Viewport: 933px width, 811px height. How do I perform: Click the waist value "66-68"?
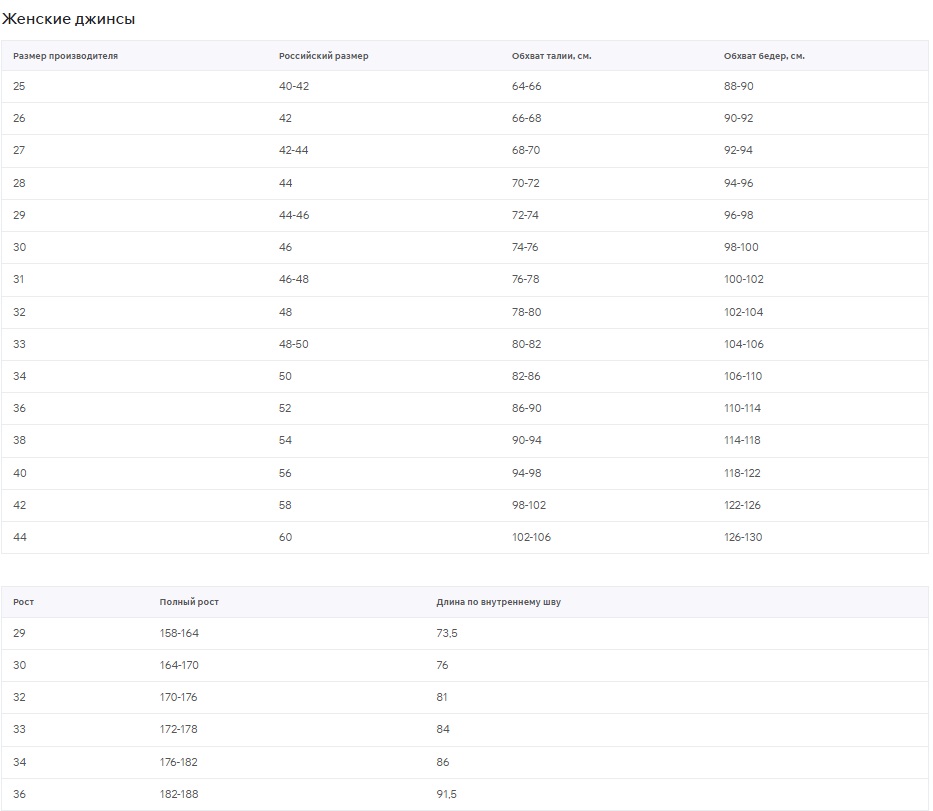click(x=527, y=118)
